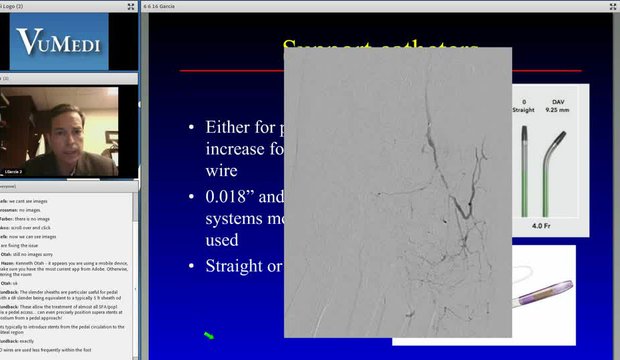Screen dimensions: 620x360
Task: Grab the divider handle beside video pod
Action: coord(139,104)
